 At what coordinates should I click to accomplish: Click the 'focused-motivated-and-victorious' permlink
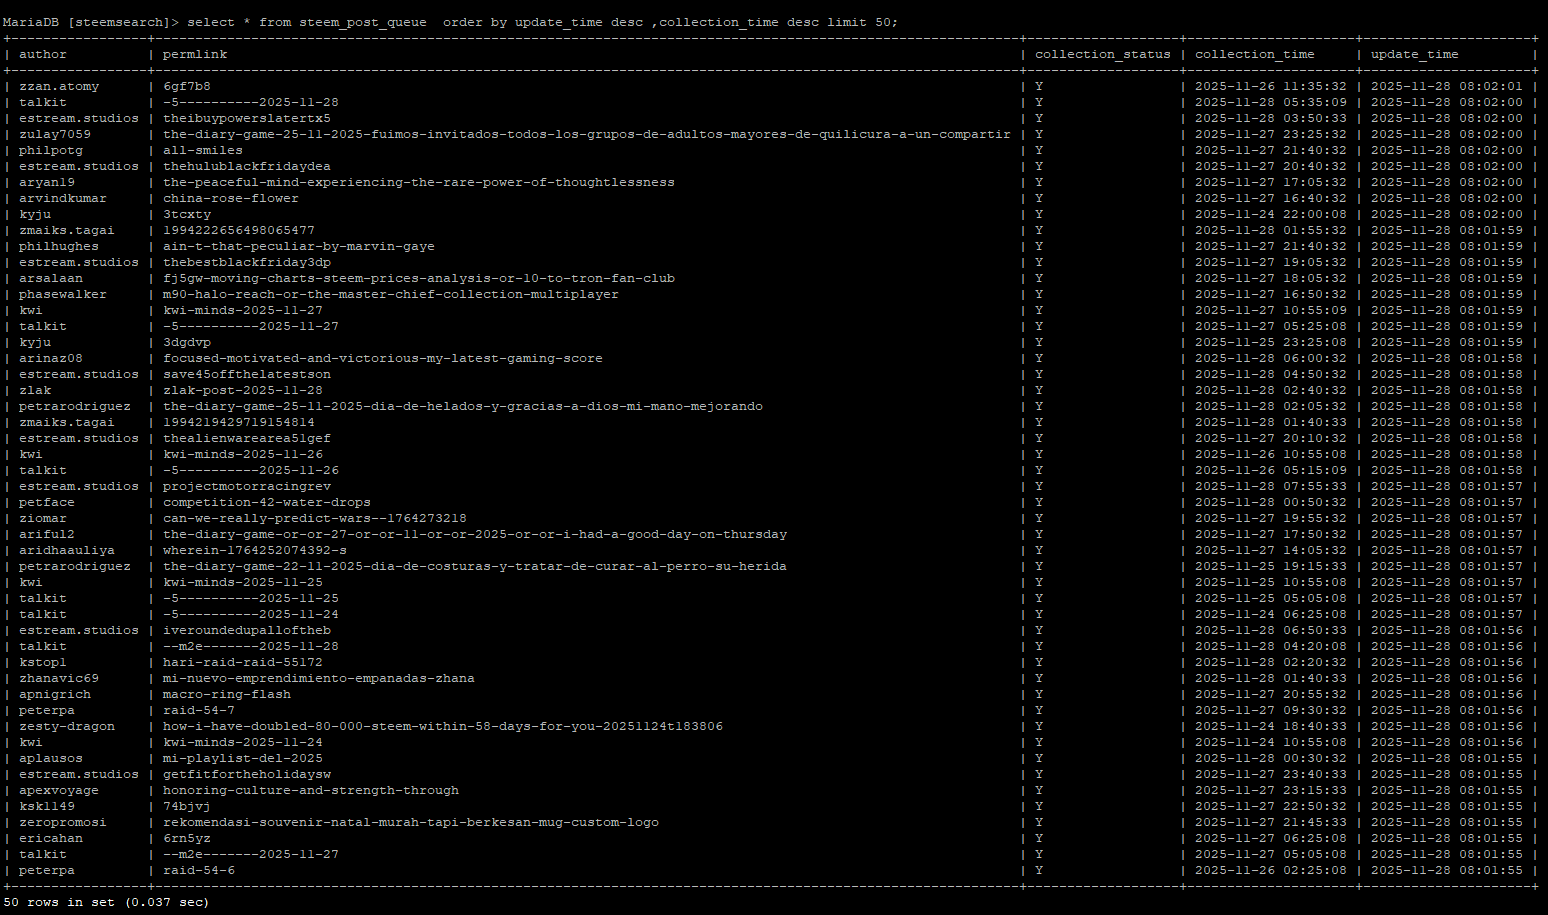tap(383, 358)
